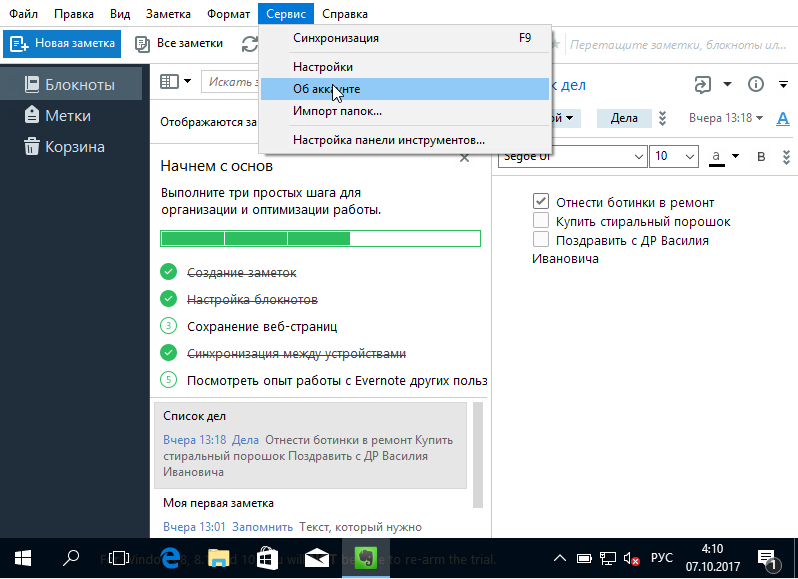Open Task View on taskbar
The height and width of the screenshot is (579, 798).
[119, 558]
